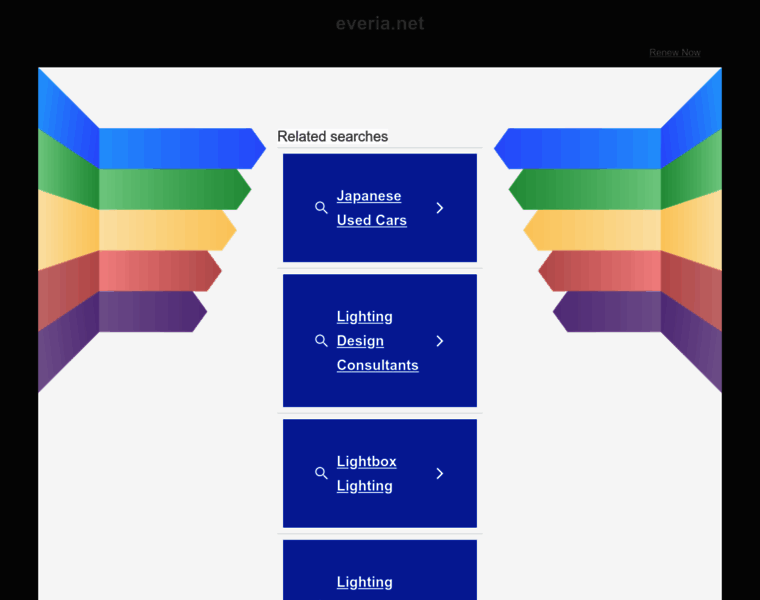
Task: Click the green ribbon on the left side
Action: pyautogui.click(x=172, y=189)
